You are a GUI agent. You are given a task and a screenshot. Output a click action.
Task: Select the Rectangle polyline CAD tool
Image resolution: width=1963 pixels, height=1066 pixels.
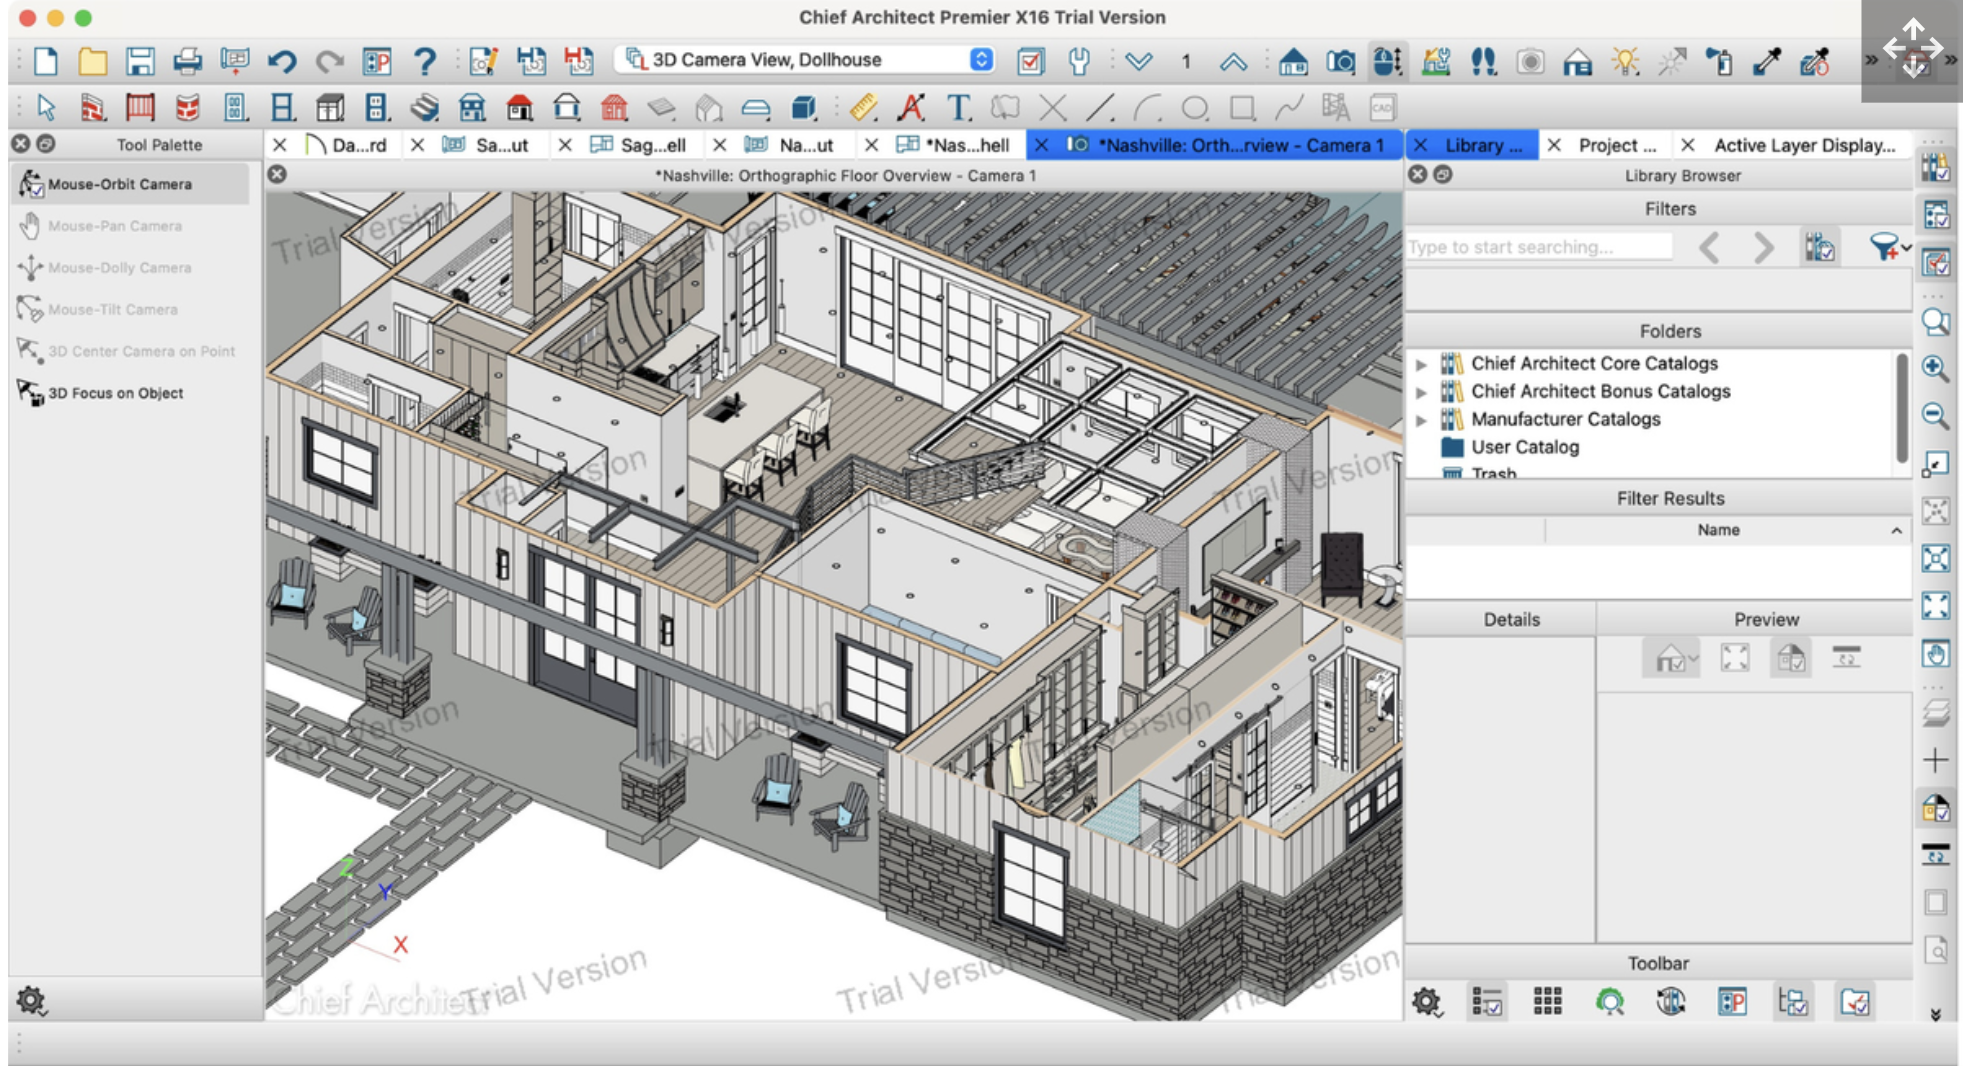(1242, 107)
